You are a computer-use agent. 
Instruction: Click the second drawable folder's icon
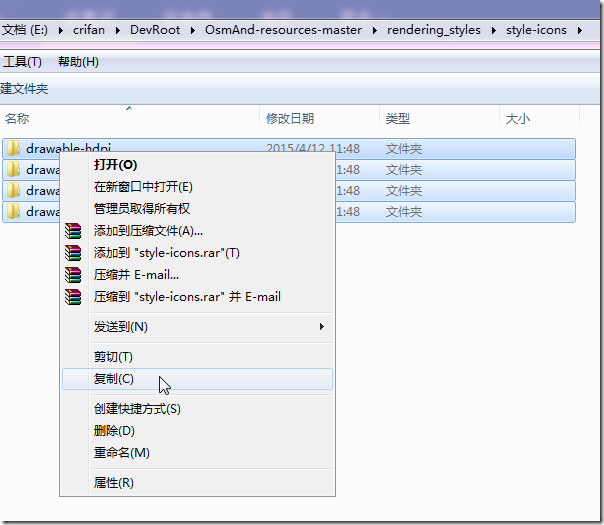click(x=13, y=169)
